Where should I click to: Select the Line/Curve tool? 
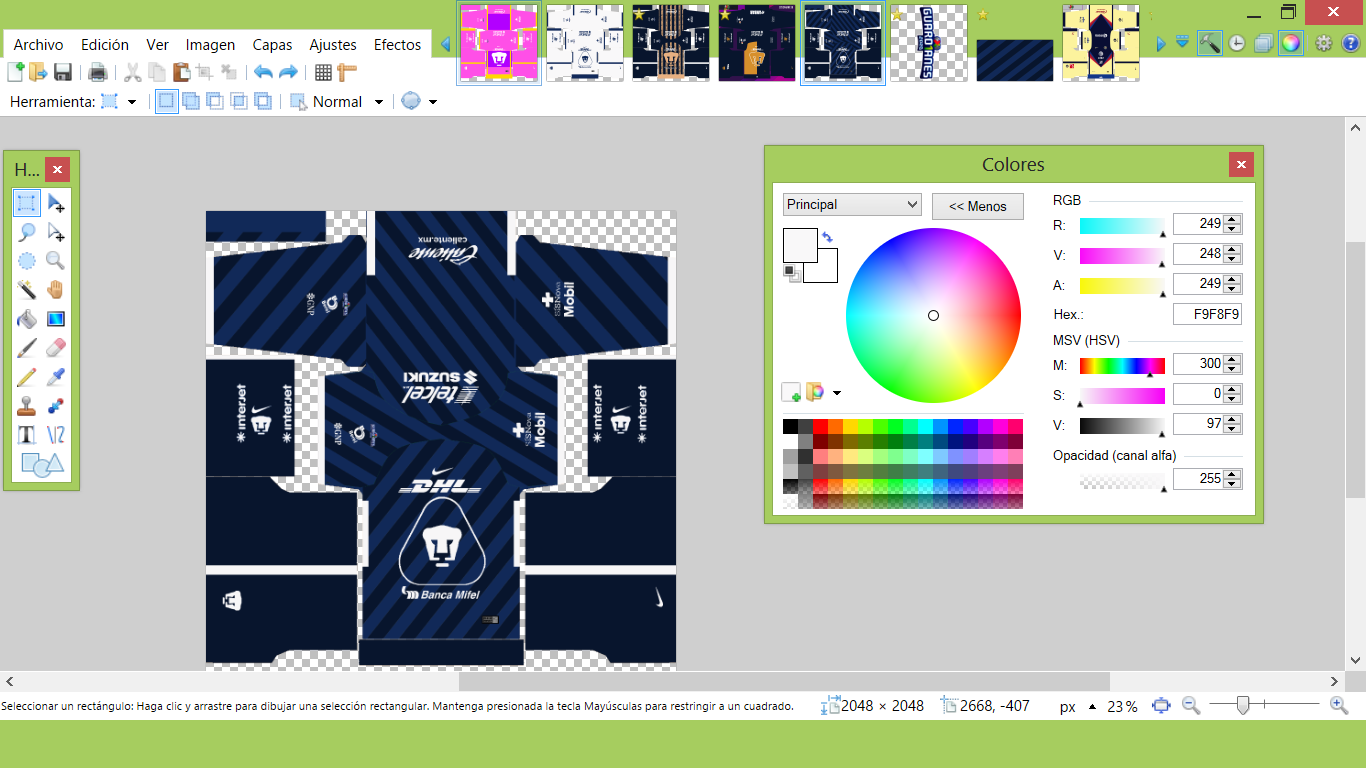(x=56, y=435)
